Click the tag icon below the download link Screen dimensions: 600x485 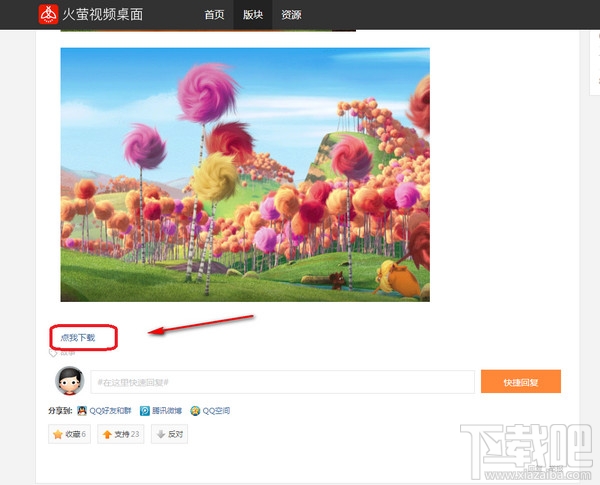click(x=53, y=353)
